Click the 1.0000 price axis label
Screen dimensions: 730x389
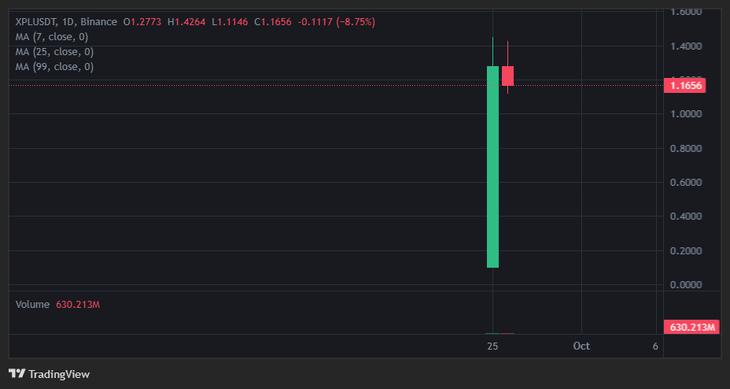point(686,114)
